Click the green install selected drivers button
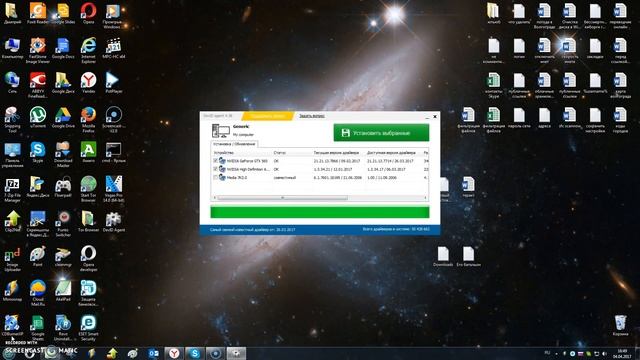The image size is (640, 360). coord(381,133)
